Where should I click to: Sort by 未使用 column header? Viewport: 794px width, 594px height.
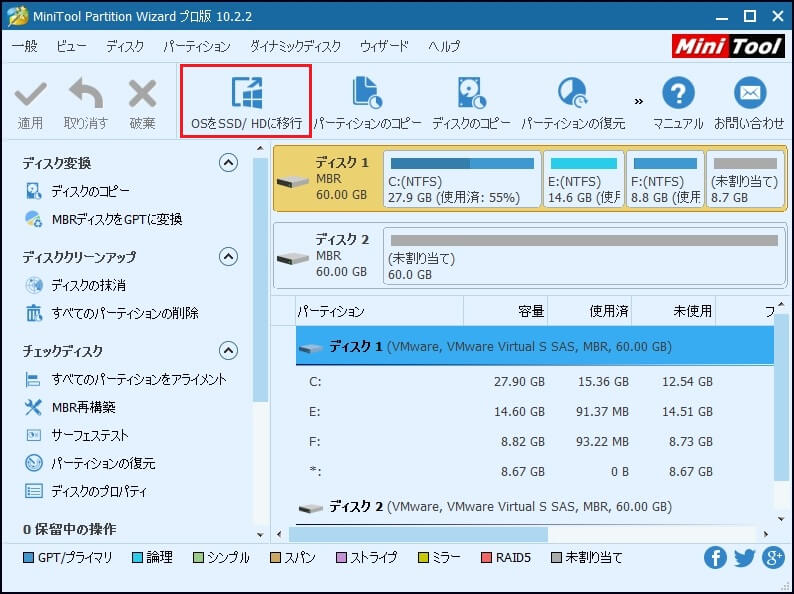pos(673,311)
